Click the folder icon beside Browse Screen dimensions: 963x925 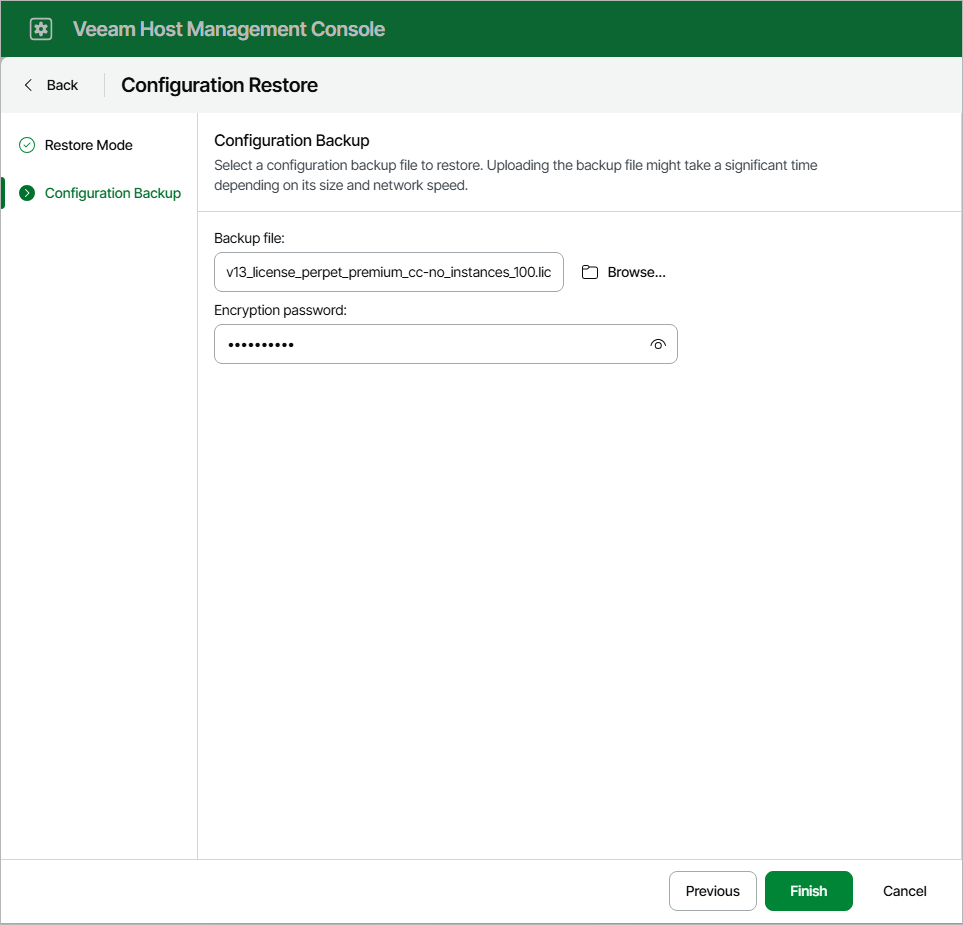click(589, 271)
